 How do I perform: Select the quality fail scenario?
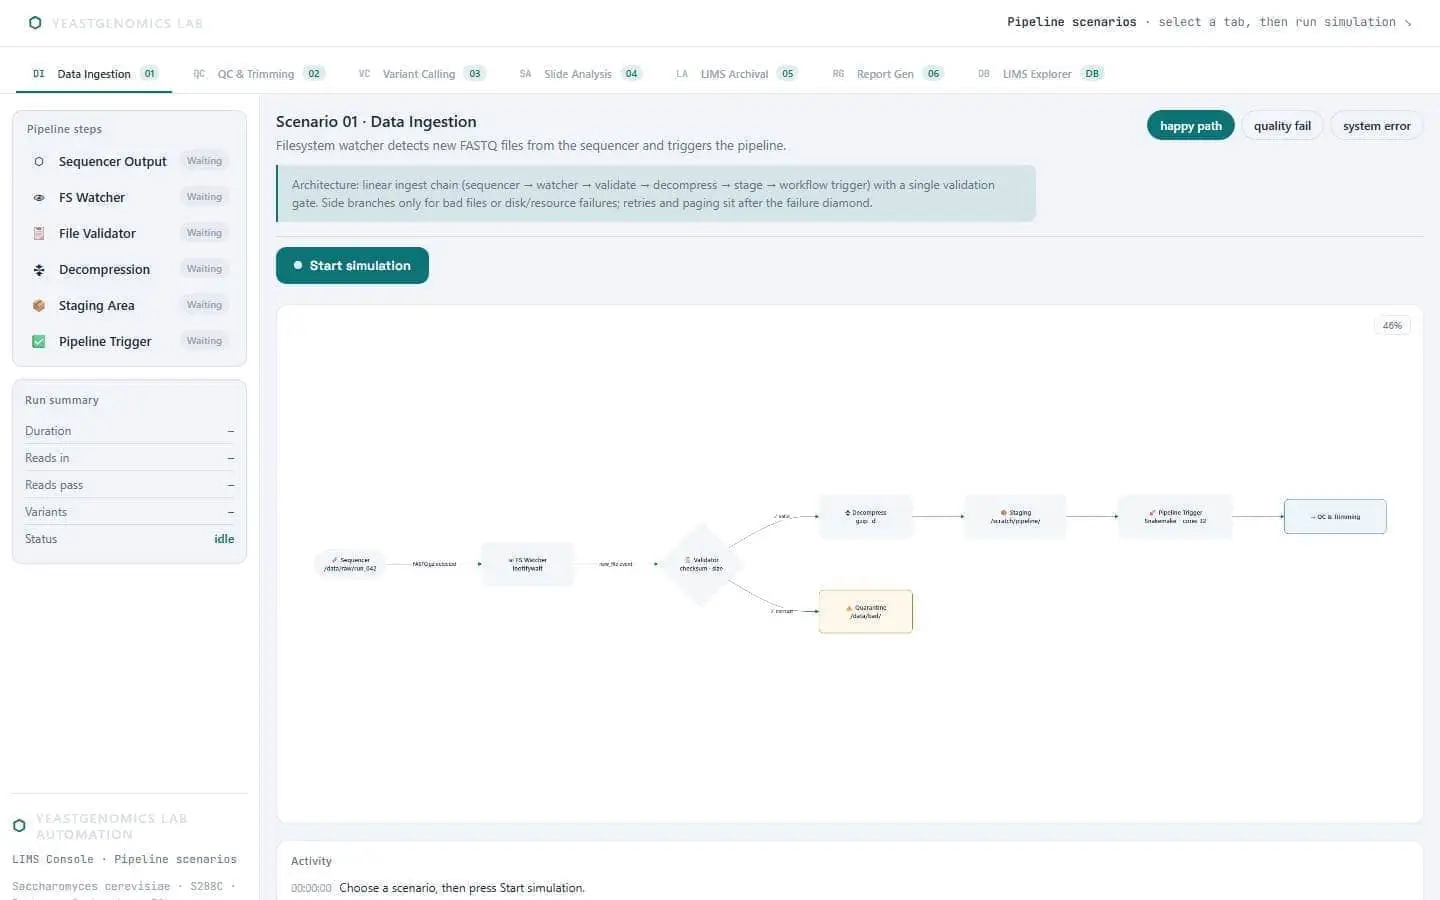[x=1282, y=126]
